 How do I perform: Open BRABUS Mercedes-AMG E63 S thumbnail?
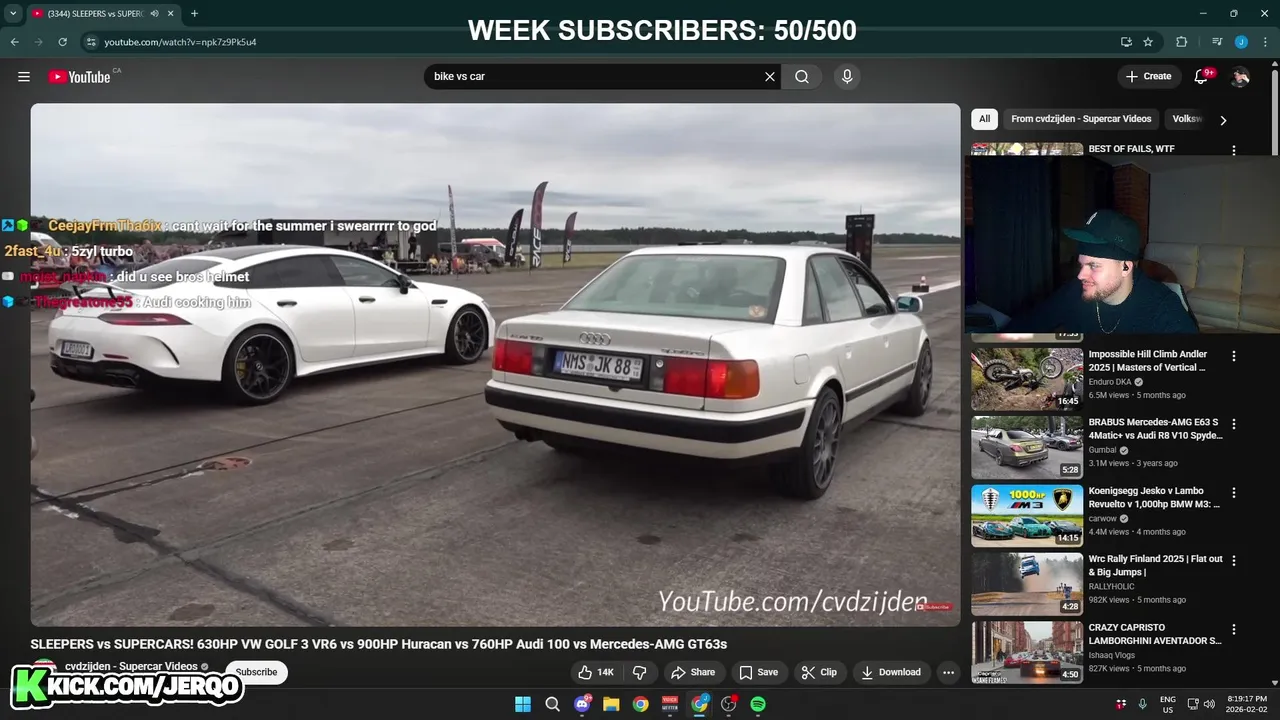pos(1027,448)
